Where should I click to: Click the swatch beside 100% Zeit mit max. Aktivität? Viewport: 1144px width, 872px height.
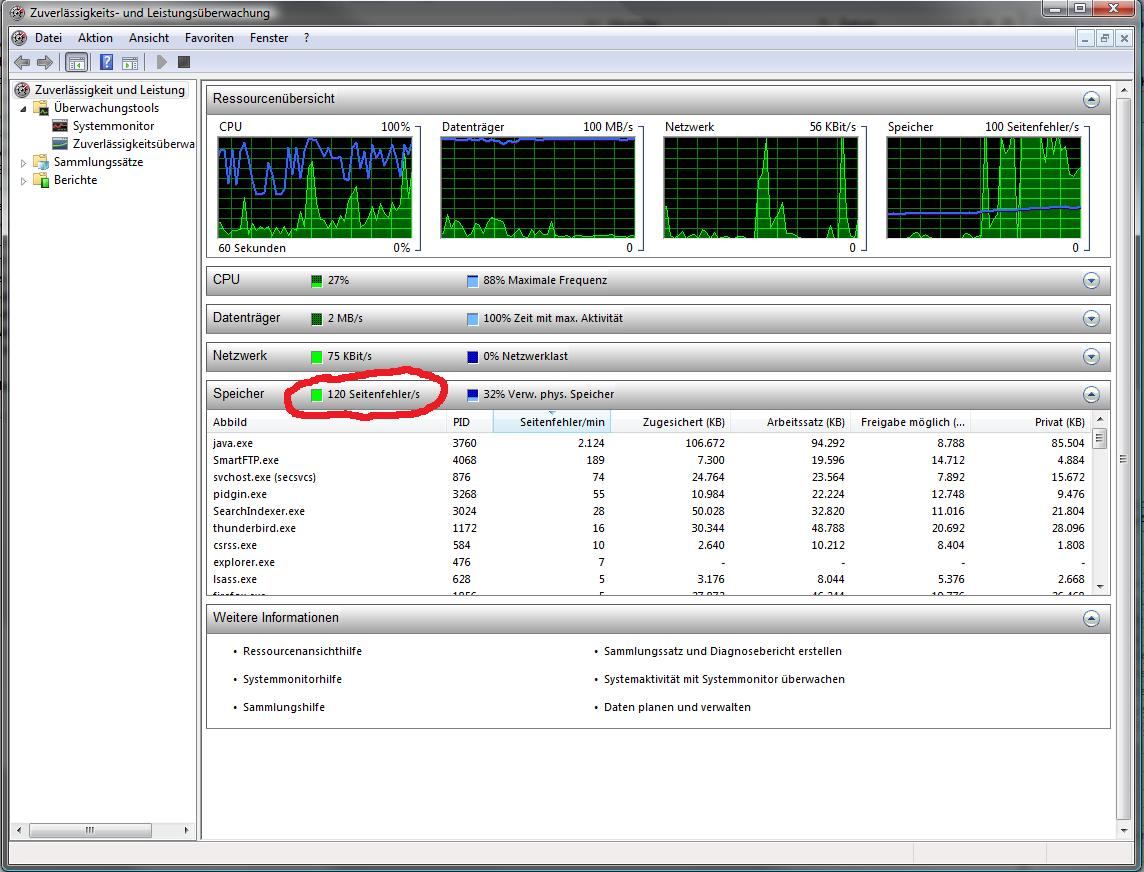473,319
